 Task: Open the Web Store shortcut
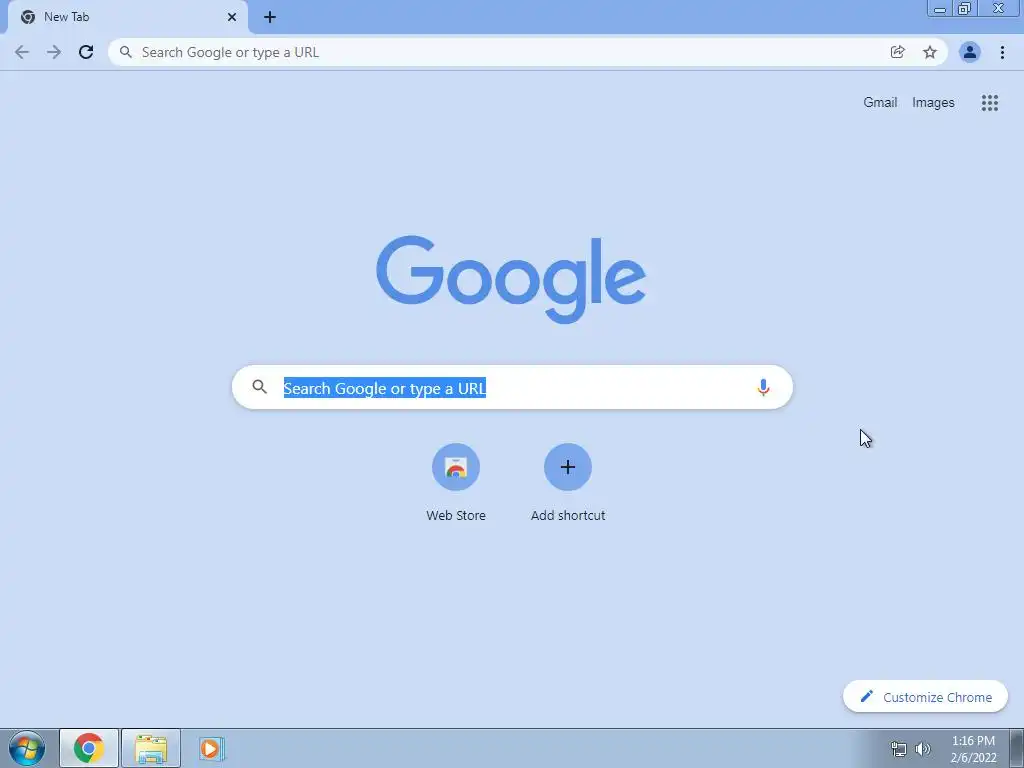tap(456, 483)
